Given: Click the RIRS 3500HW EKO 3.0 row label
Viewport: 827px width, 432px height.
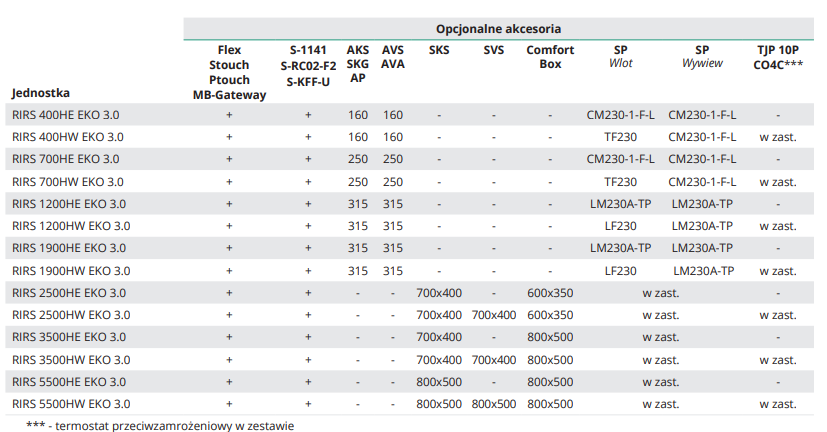Looking at the screenshot, I should pos(71,360).
